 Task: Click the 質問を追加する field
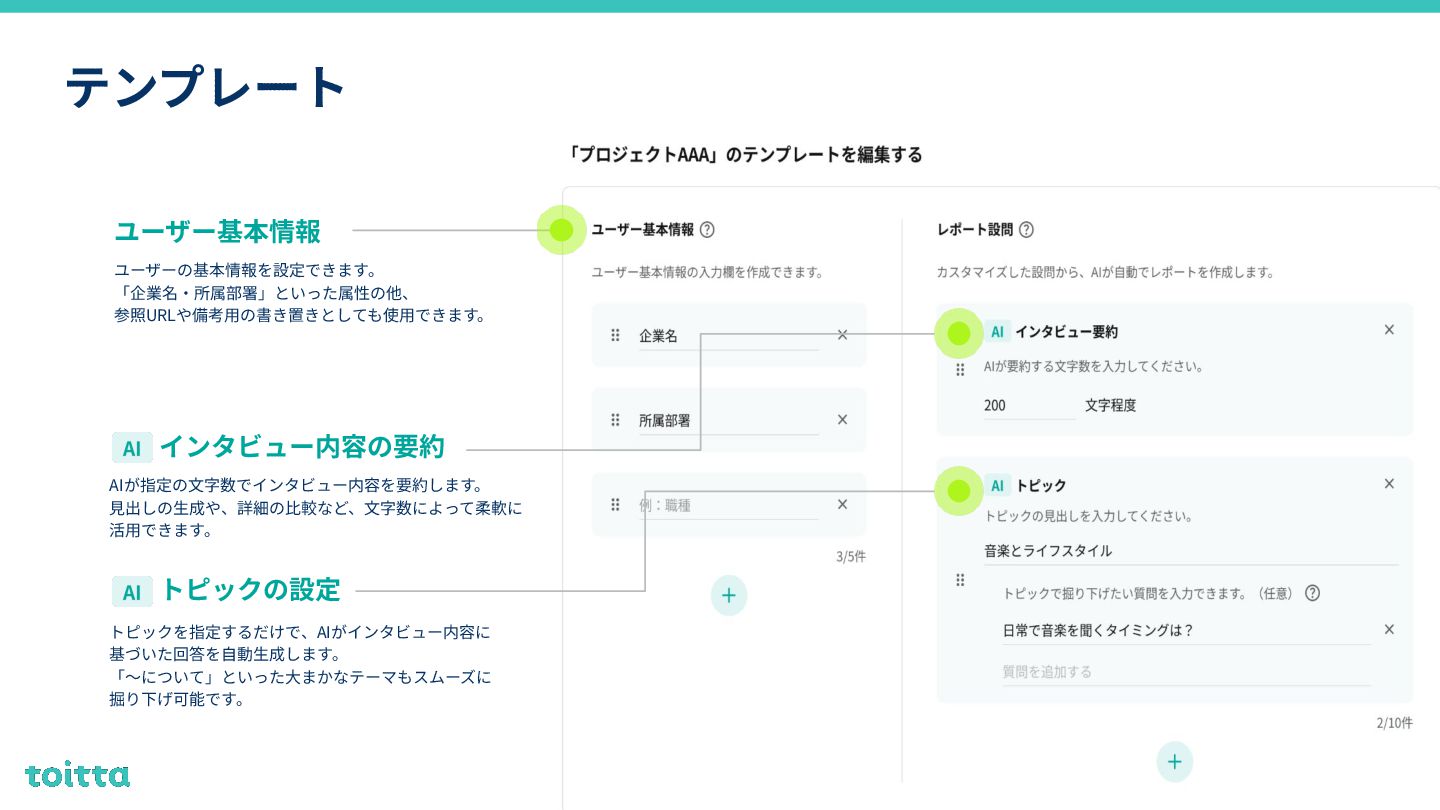click(x=1186, y=672)
